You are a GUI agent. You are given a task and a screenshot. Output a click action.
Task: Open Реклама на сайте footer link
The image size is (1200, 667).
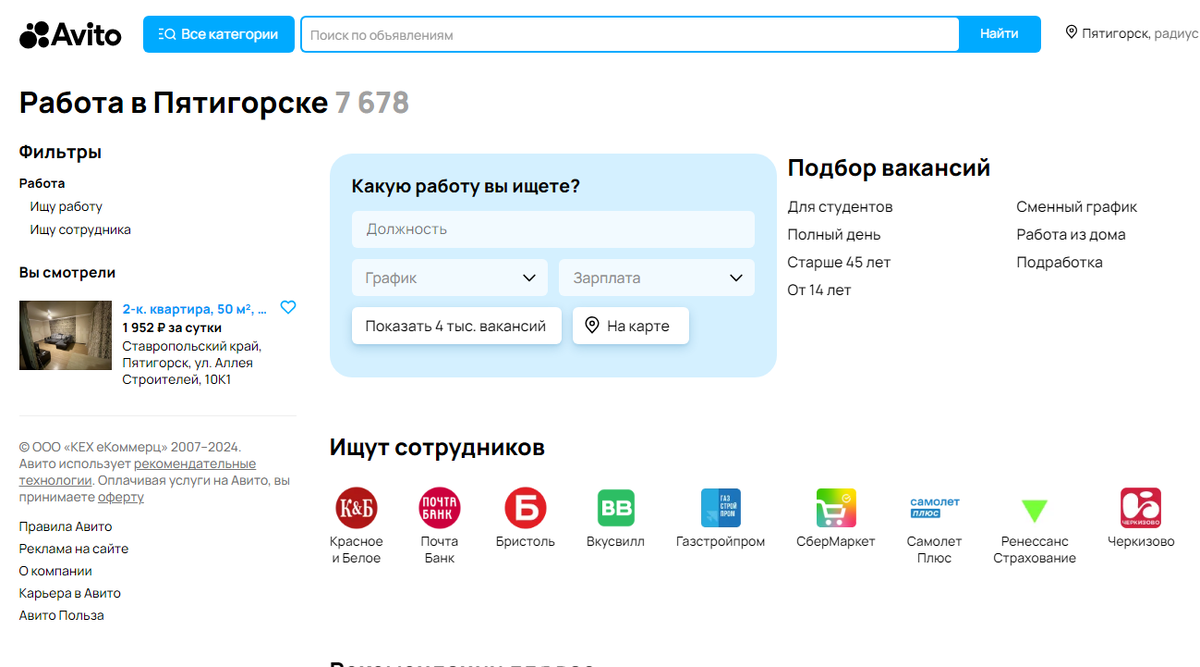click(x=74, y=548)
